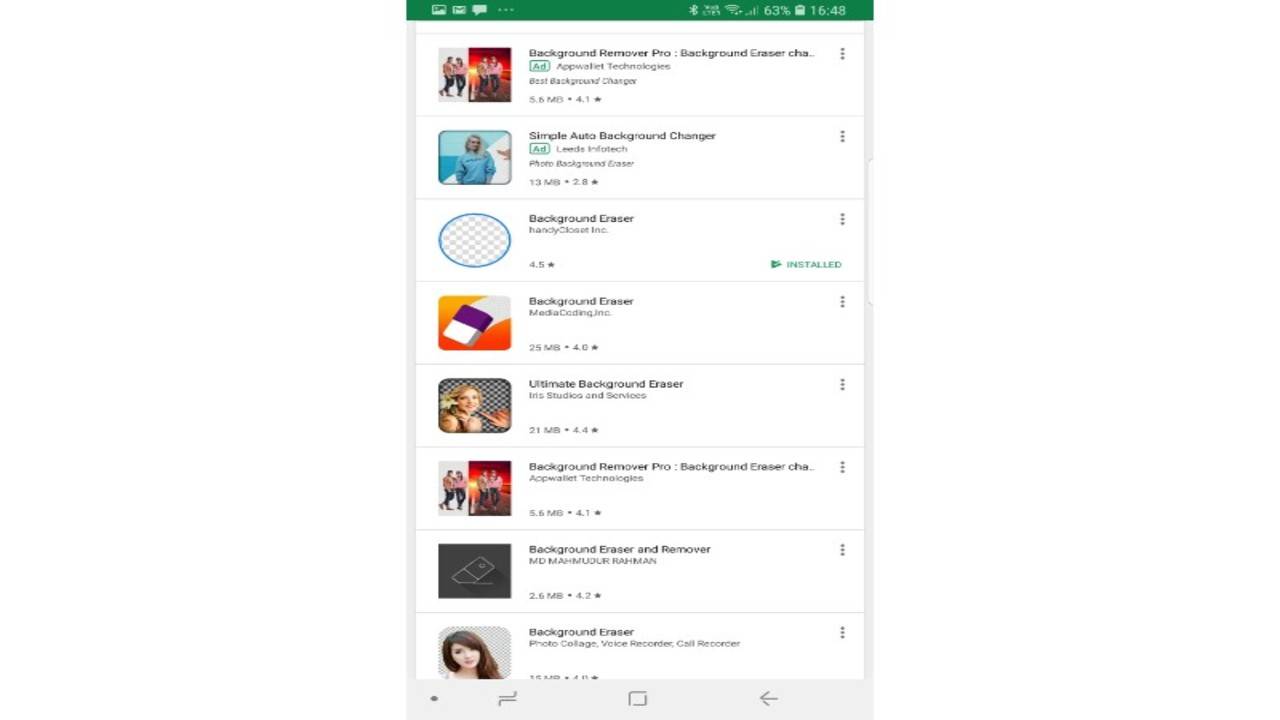Open overflow menu for Simple Auto Background Changer

pyautogui.click(x=842, y=137)
